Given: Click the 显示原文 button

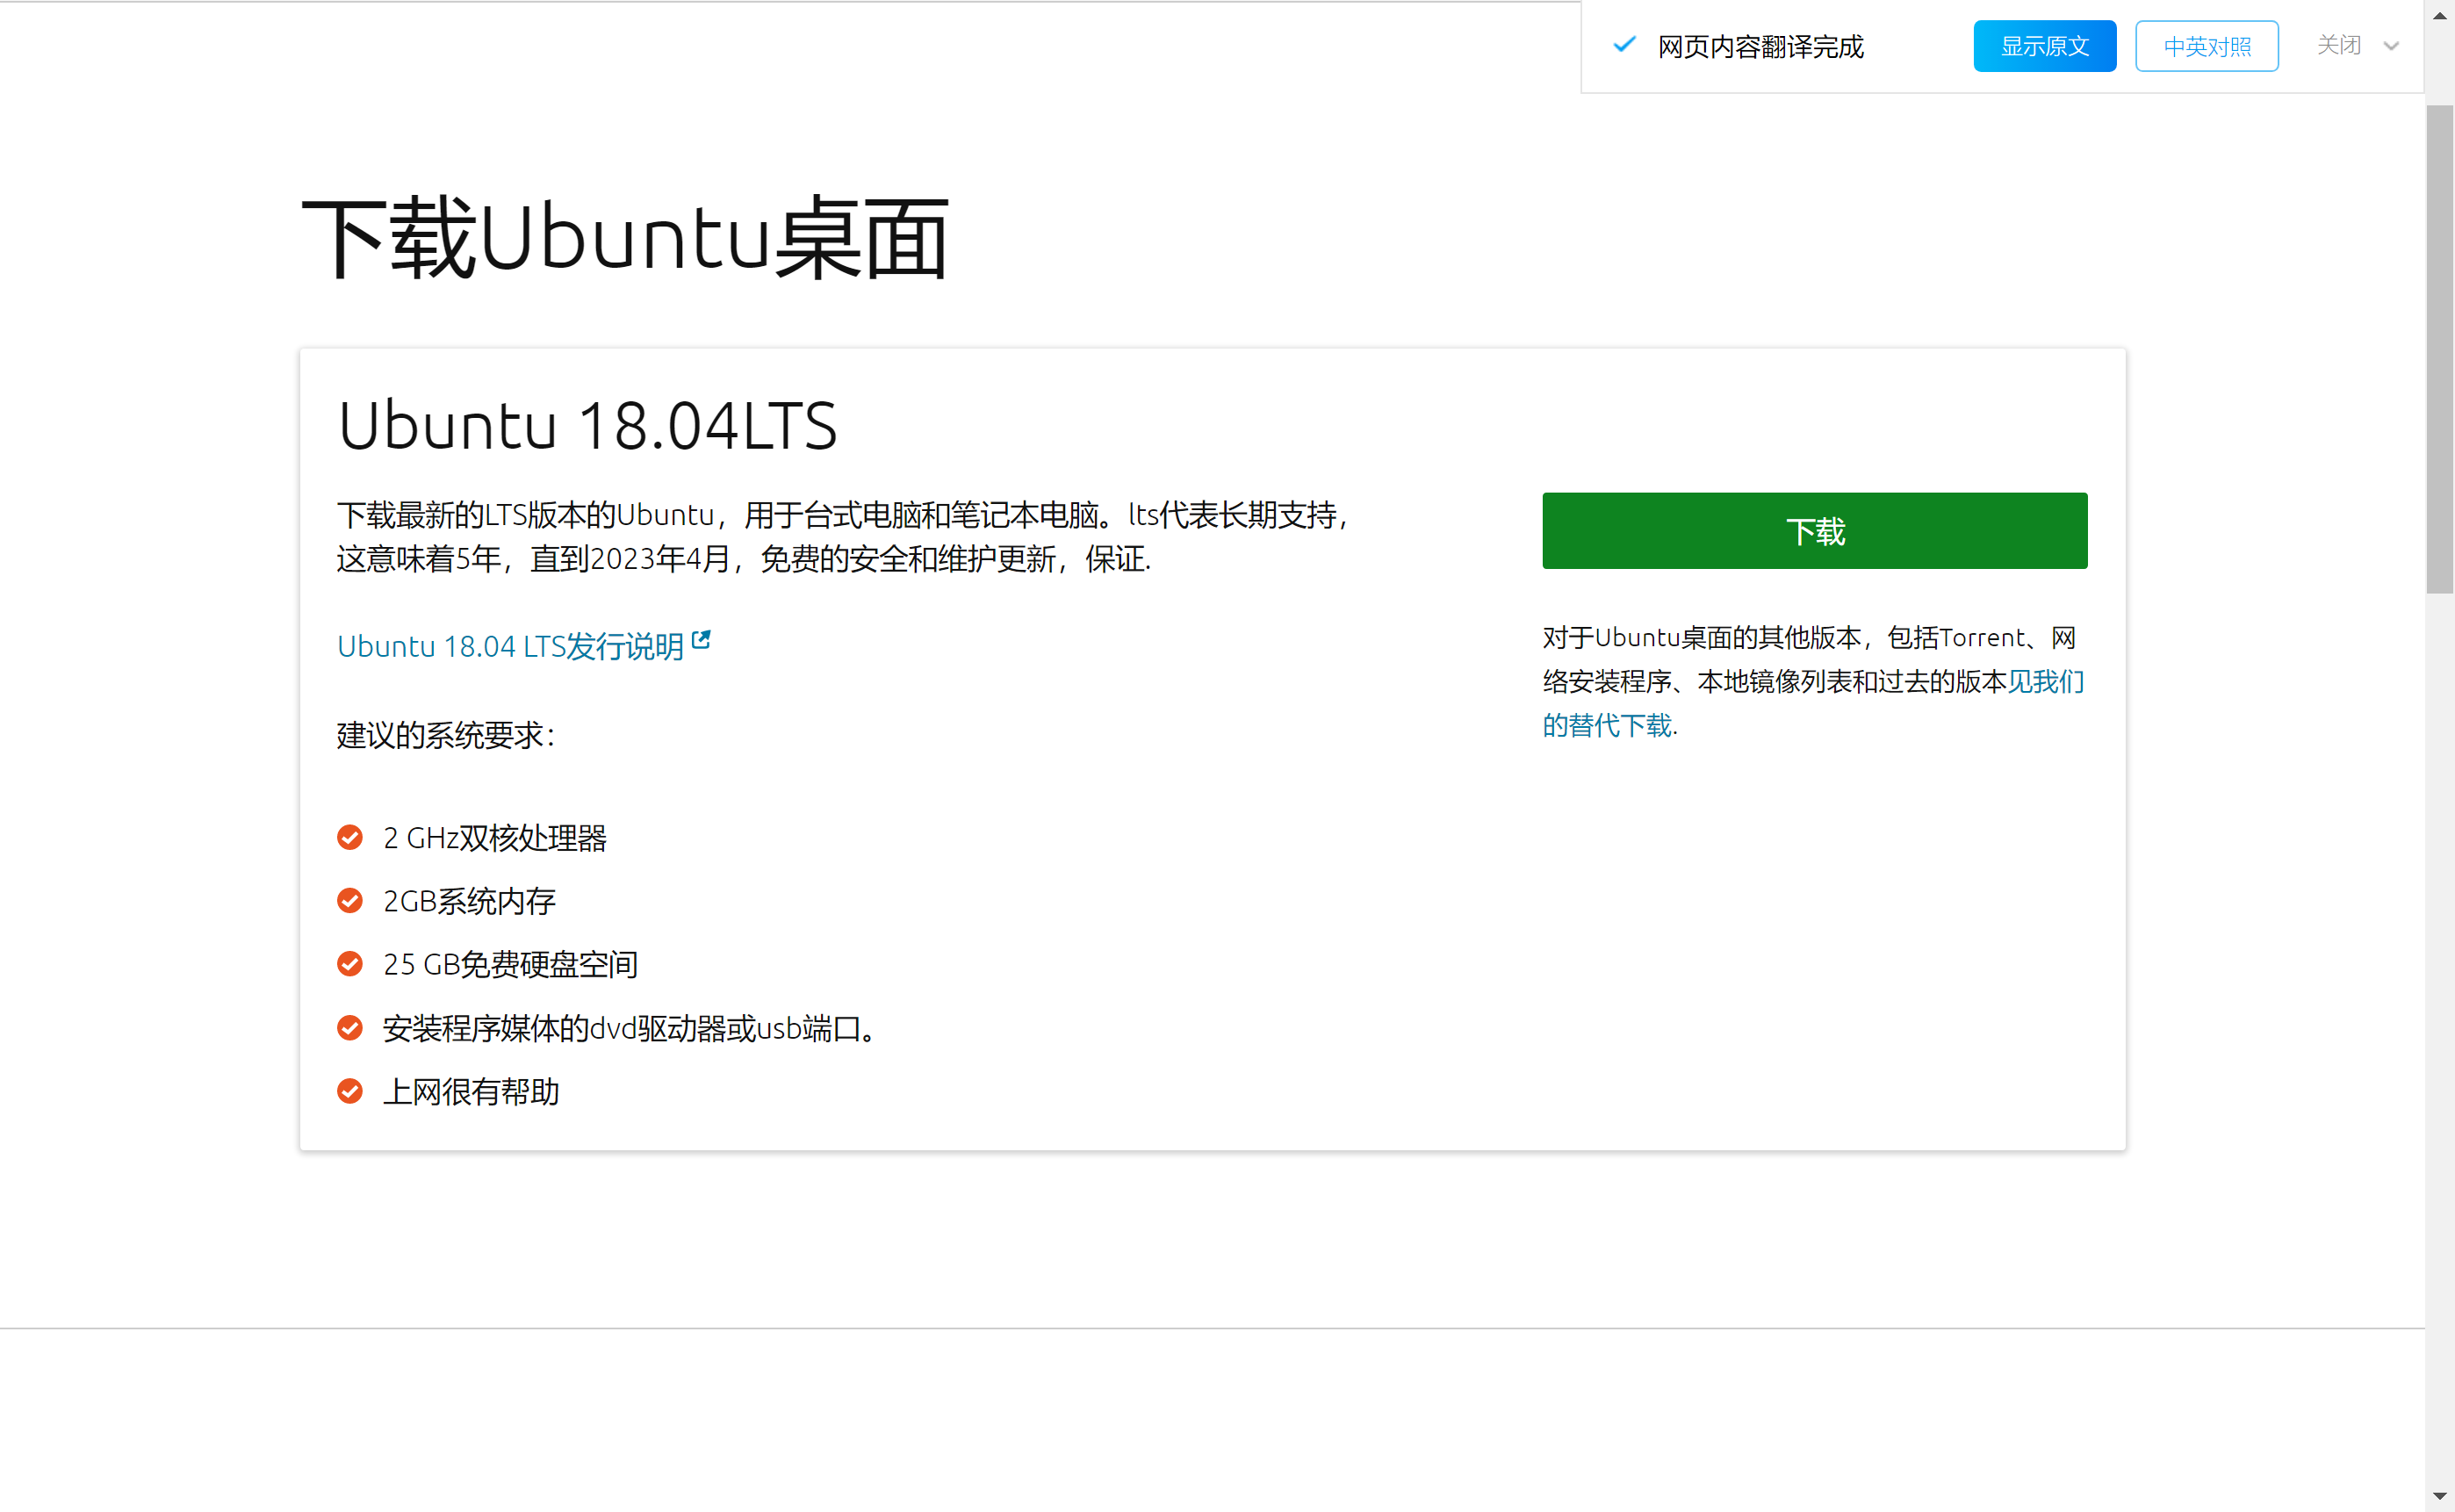Looking at the screenshot, I should [x=2044, y=46].
